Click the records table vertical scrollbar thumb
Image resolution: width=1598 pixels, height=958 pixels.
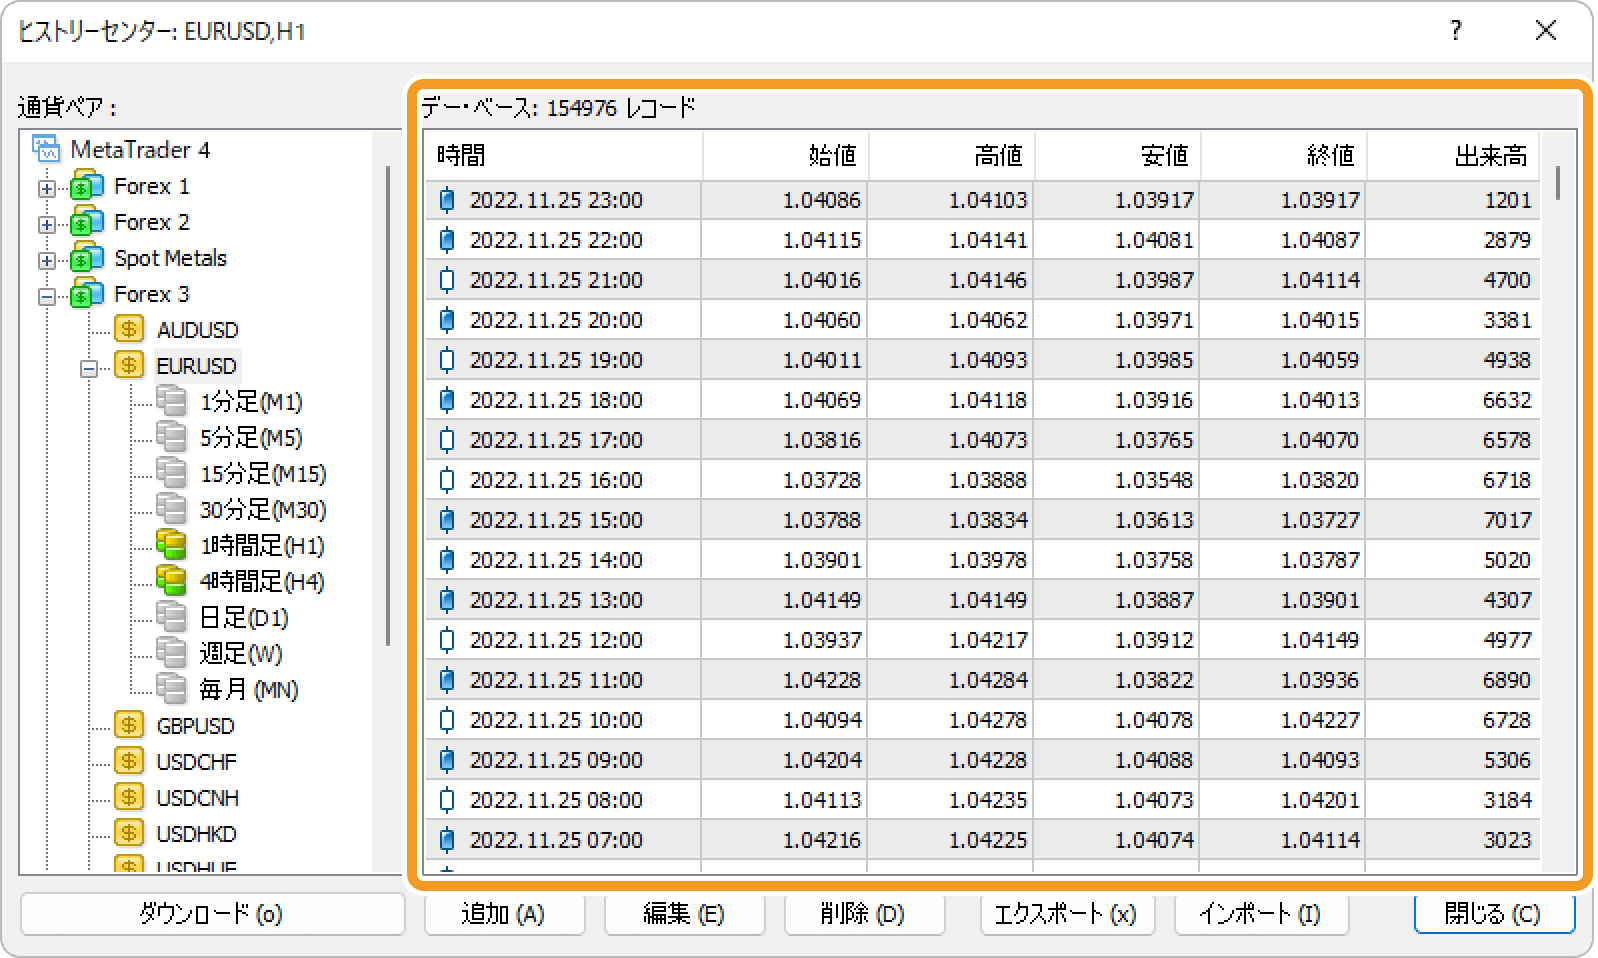1558,183
